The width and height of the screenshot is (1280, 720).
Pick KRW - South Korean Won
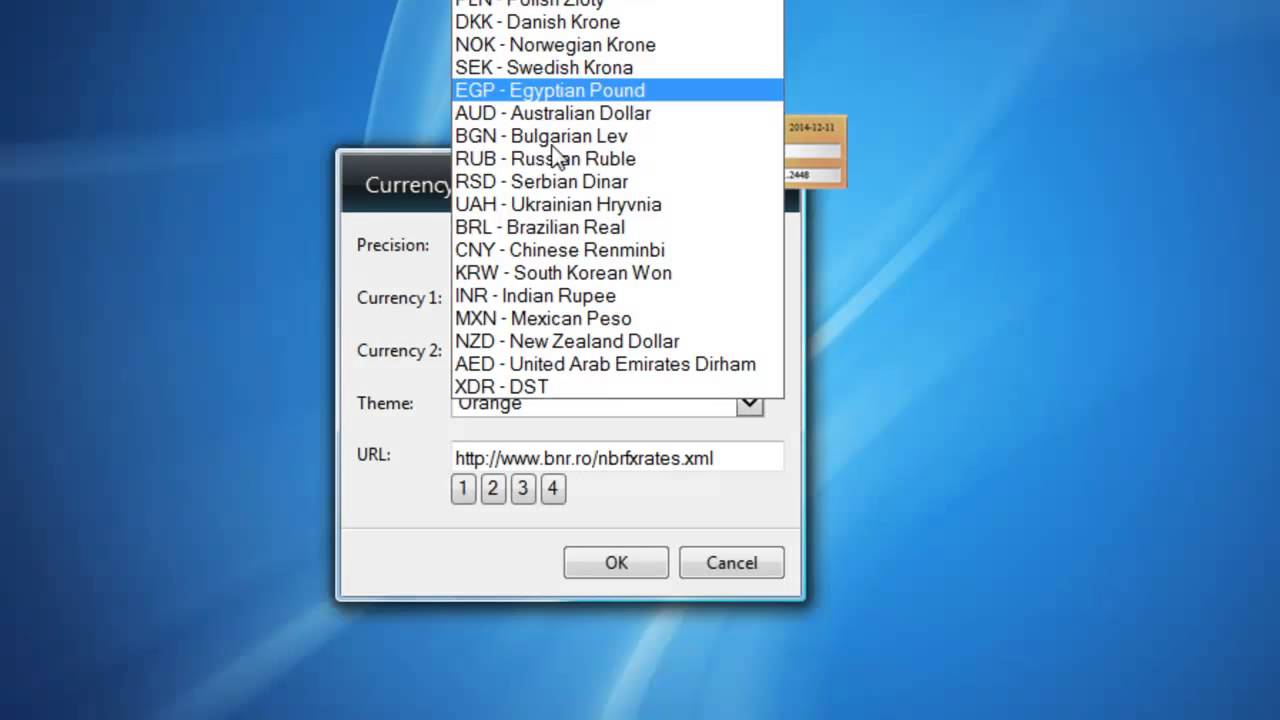click(x=617, y=273)
